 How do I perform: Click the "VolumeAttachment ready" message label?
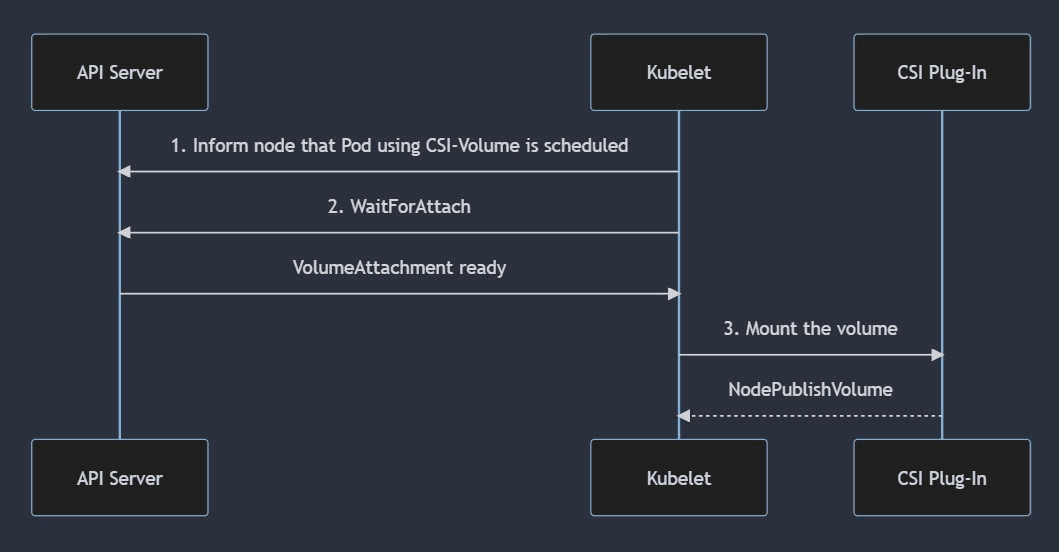(399, 268)
